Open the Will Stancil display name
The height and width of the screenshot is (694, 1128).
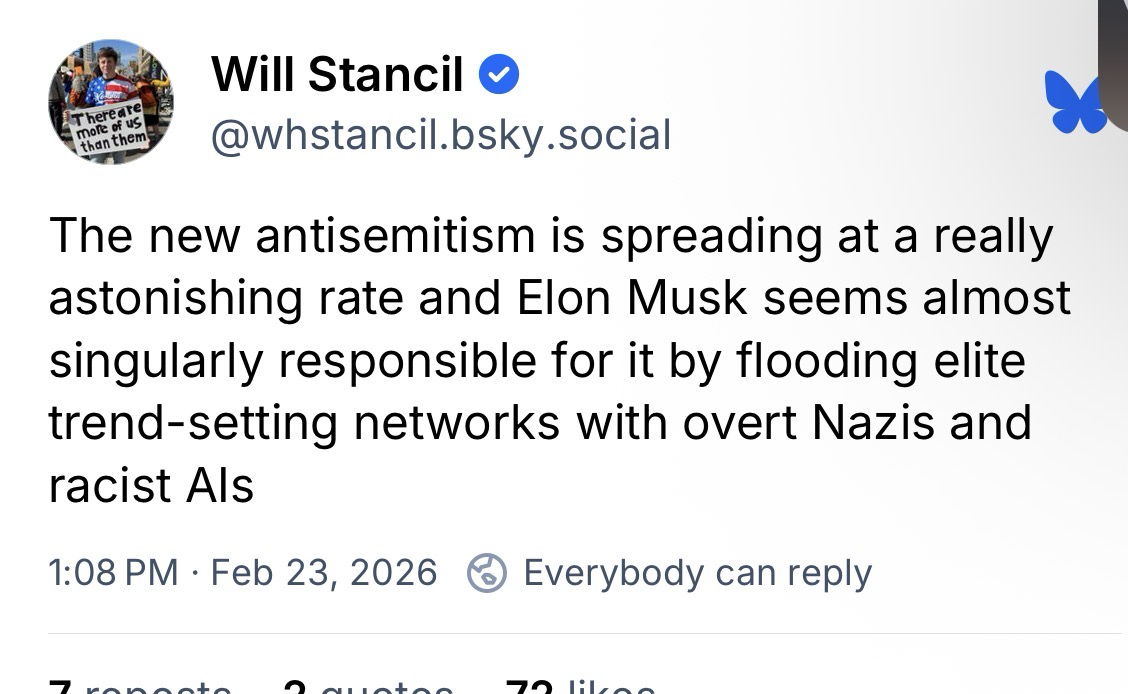coord(337,75)
